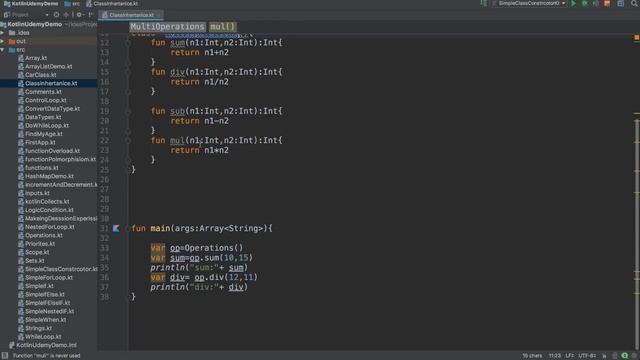Open Search Everywhere magnifier icon
The image size is (640, 360).
coord(635,4)
